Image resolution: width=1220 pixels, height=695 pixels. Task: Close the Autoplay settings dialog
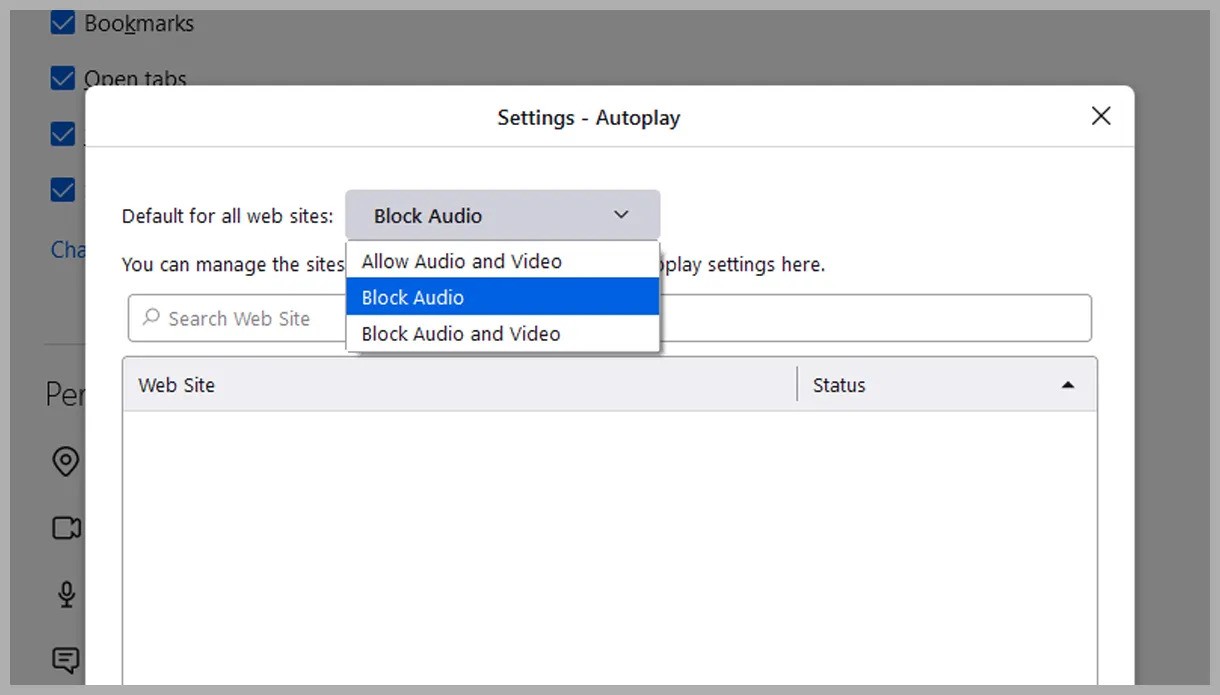point(1101,116)
